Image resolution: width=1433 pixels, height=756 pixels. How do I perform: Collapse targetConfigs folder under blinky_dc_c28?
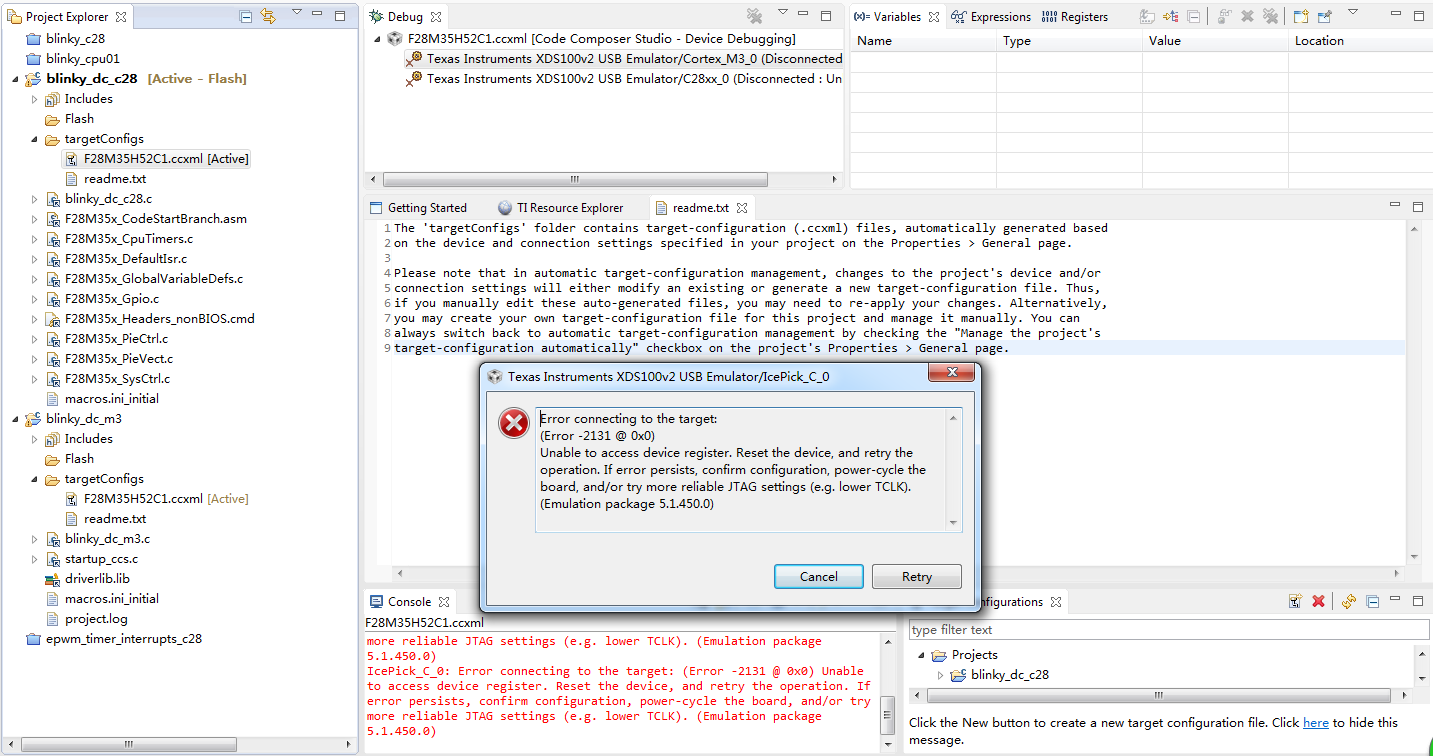[34, 139]
